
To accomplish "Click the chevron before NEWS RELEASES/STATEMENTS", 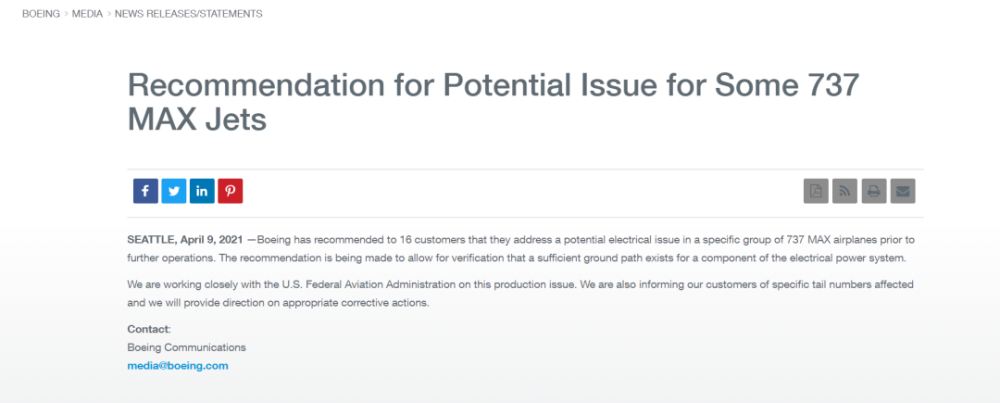I will click(x=108, y=13).
